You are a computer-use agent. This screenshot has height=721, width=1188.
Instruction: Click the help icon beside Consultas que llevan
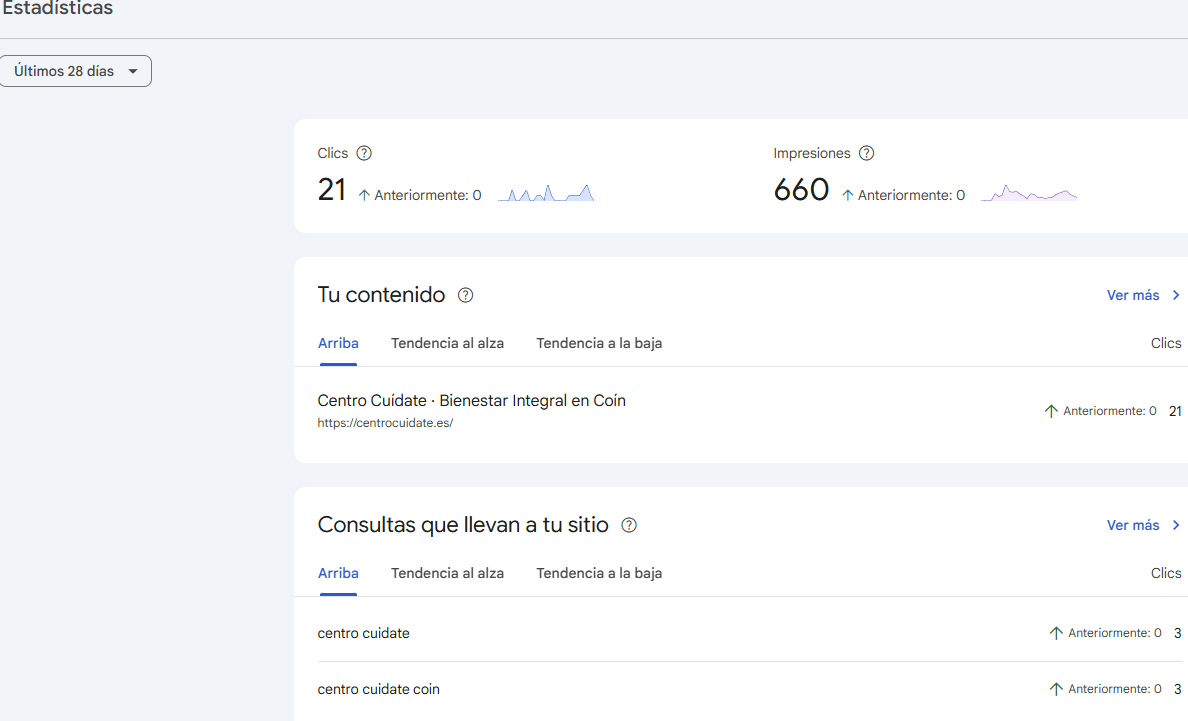click(x=629, y=525)
